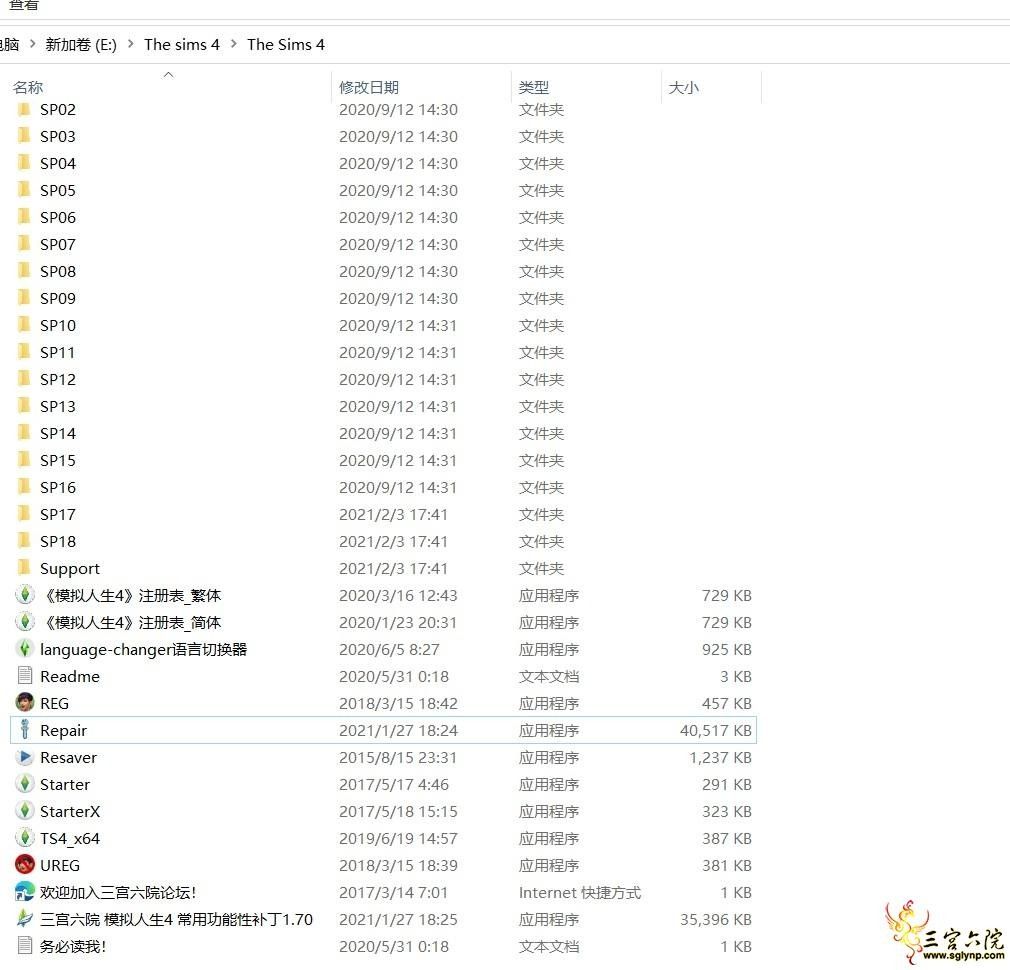Select the SP09 folder name

[58, 299]
